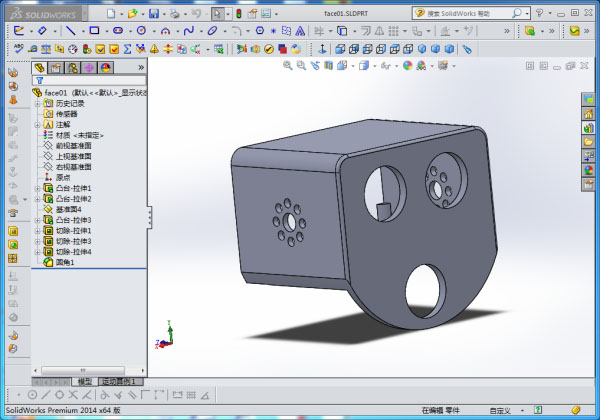Pick the Rectangle sketch tool
This screenshot has width=600, height=420.
94,31
